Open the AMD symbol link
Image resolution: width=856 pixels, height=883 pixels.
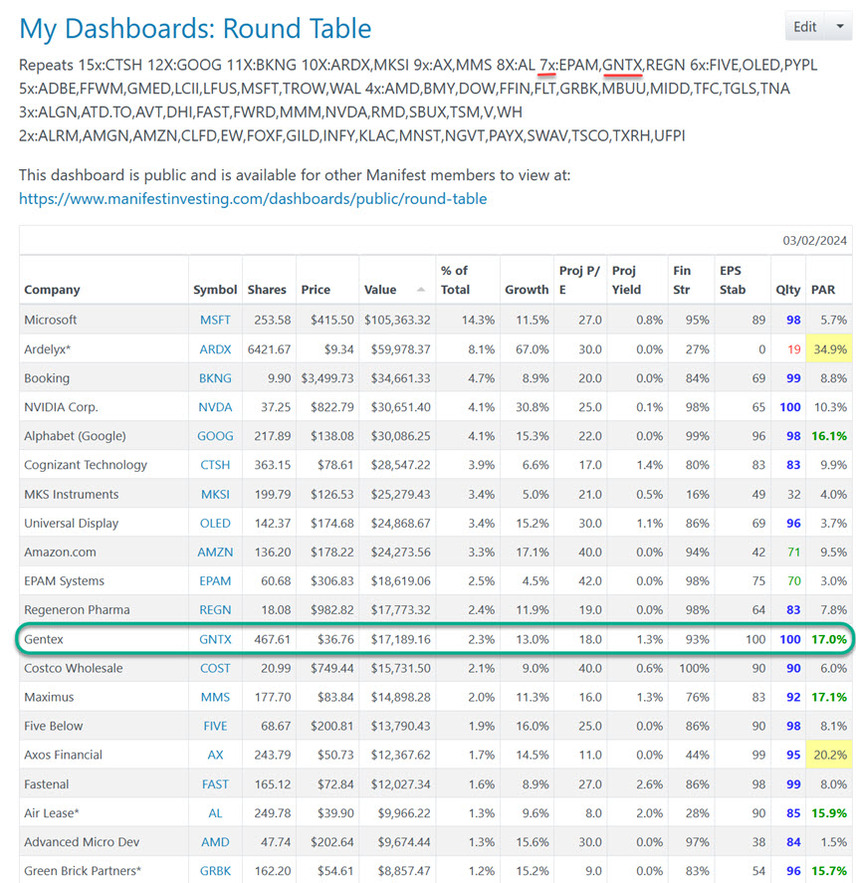coord(215,842)
